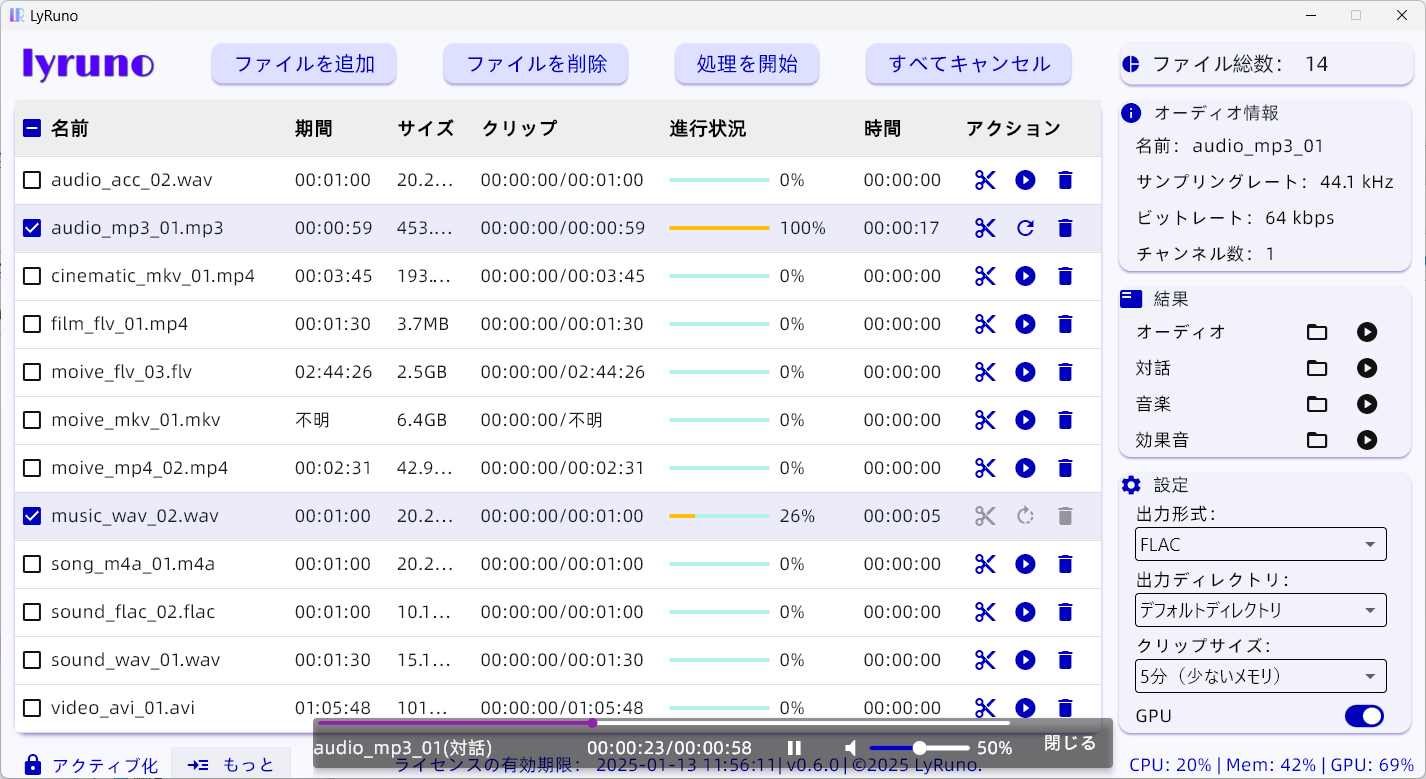Click the ファイルを追加 button
This screenshot has height=779, width=1426.
303,63
